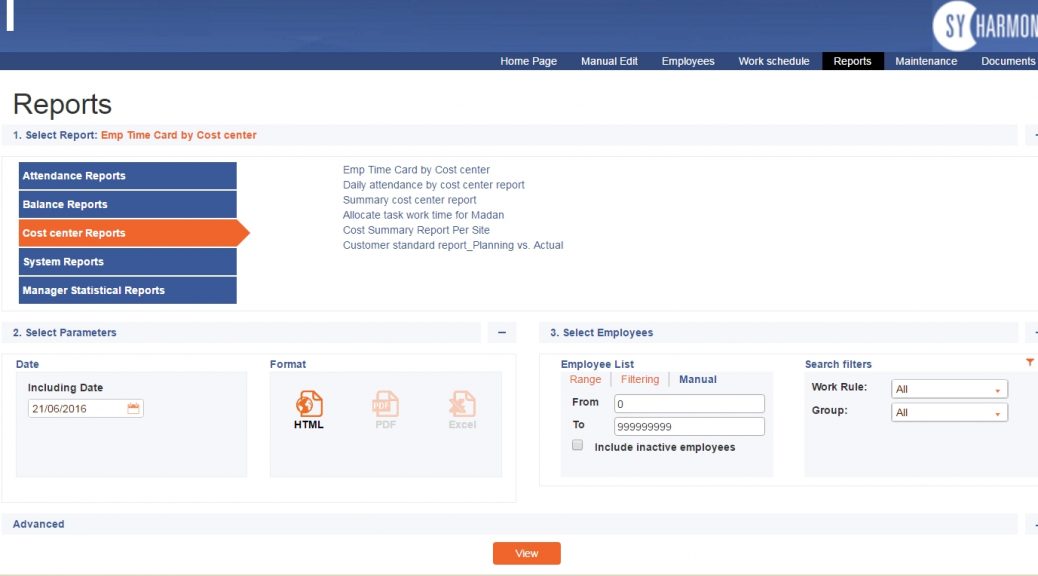Collapse the Select Parameters section
The width and height of the screenshot is (1038, 576).
pyautogui.click(x=502, y=333)
